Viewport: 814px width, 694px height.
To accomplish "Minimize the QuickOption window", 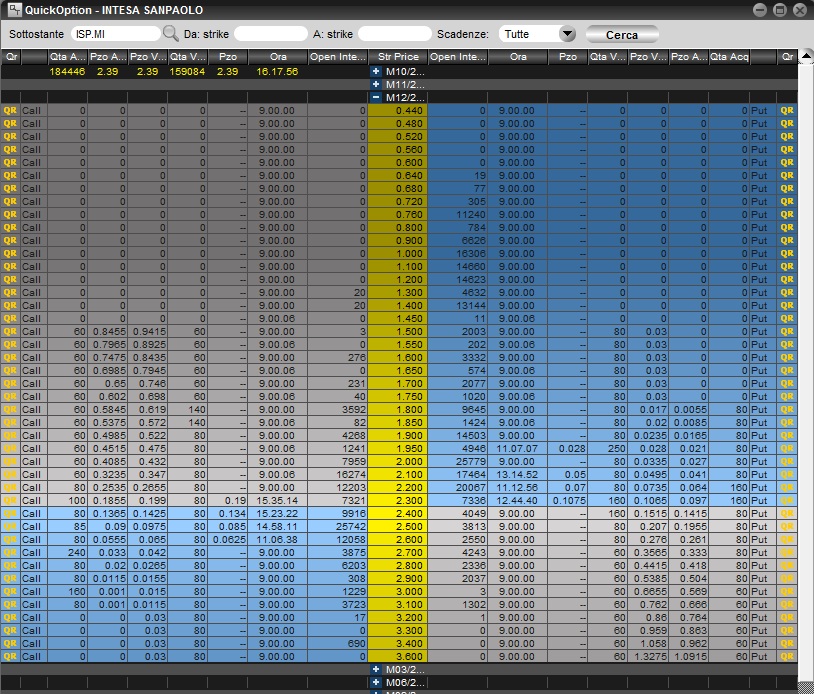I will [x=759, y=10].
